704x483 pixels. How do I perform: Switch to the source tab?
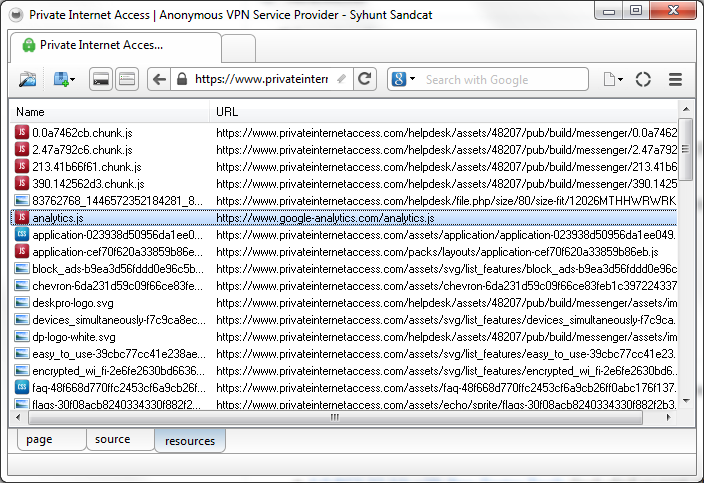120,439
